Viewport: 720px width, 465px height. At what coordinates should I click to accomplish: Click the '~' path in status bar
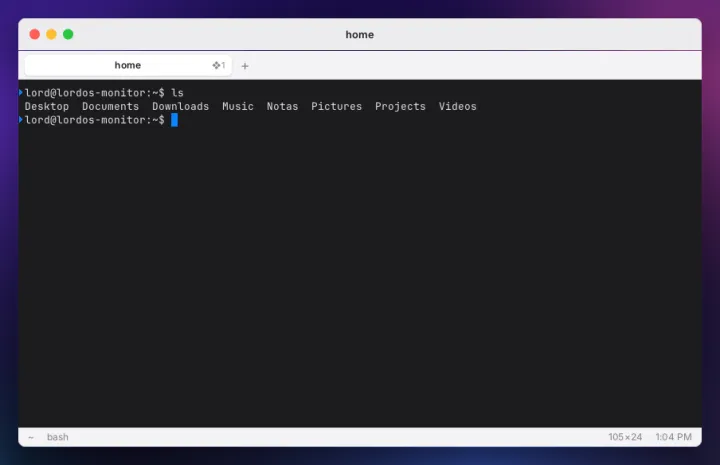(31, 437)
